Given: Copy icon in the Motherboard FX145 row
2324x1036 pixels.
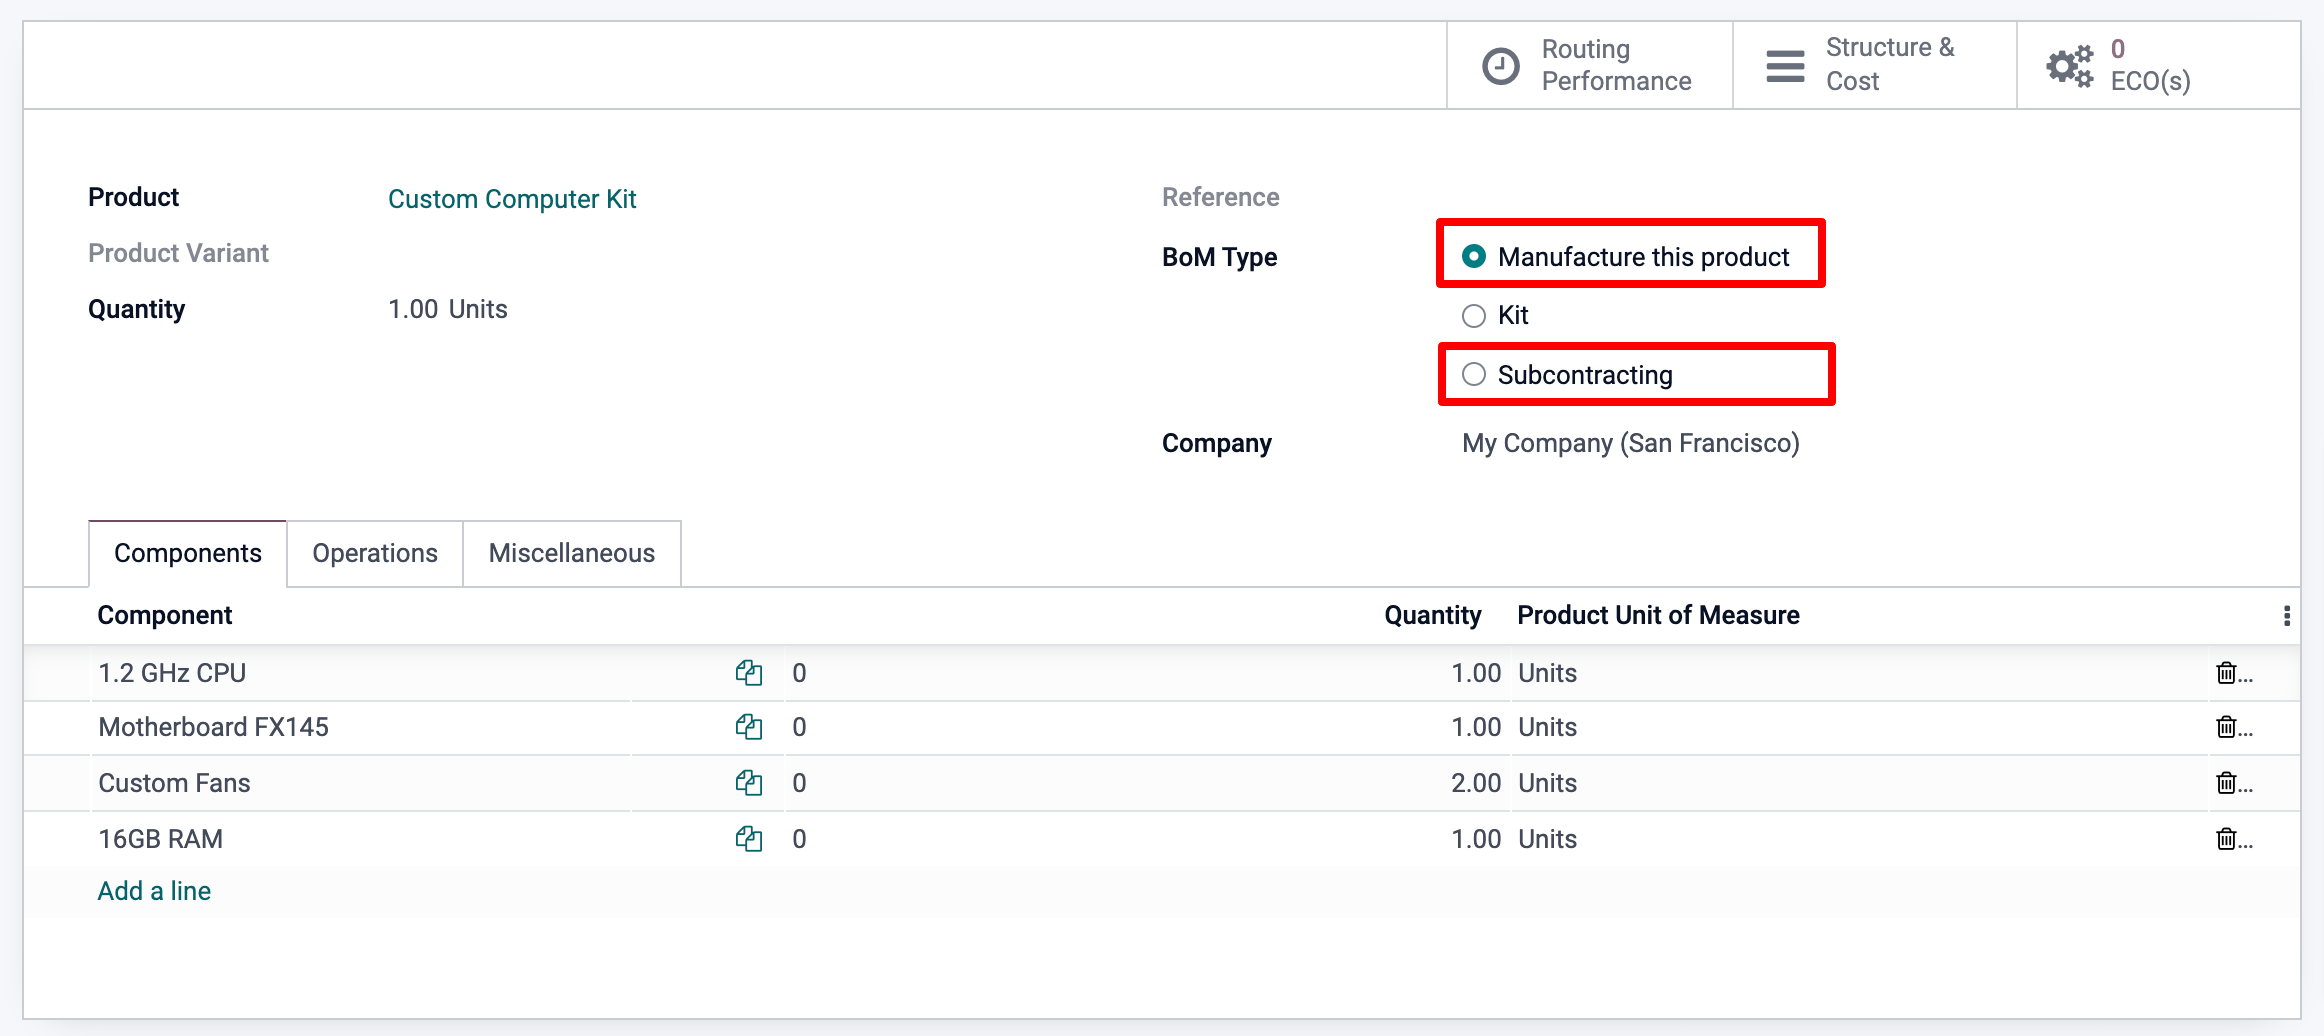Looking at the screenshot, I should coord(749,727).
